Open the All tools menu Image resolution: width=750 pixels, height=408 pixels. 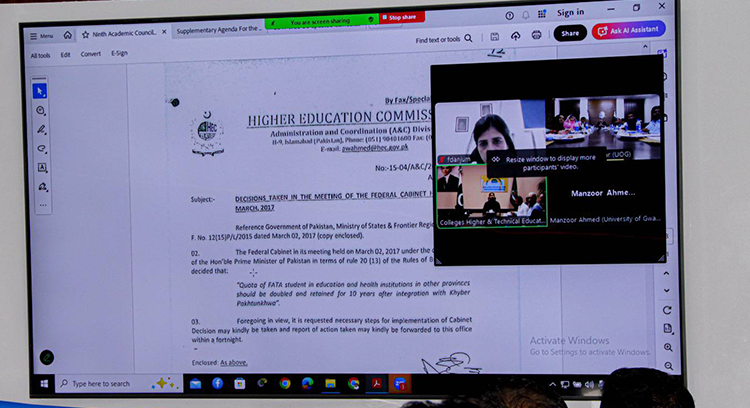(41, 55)
